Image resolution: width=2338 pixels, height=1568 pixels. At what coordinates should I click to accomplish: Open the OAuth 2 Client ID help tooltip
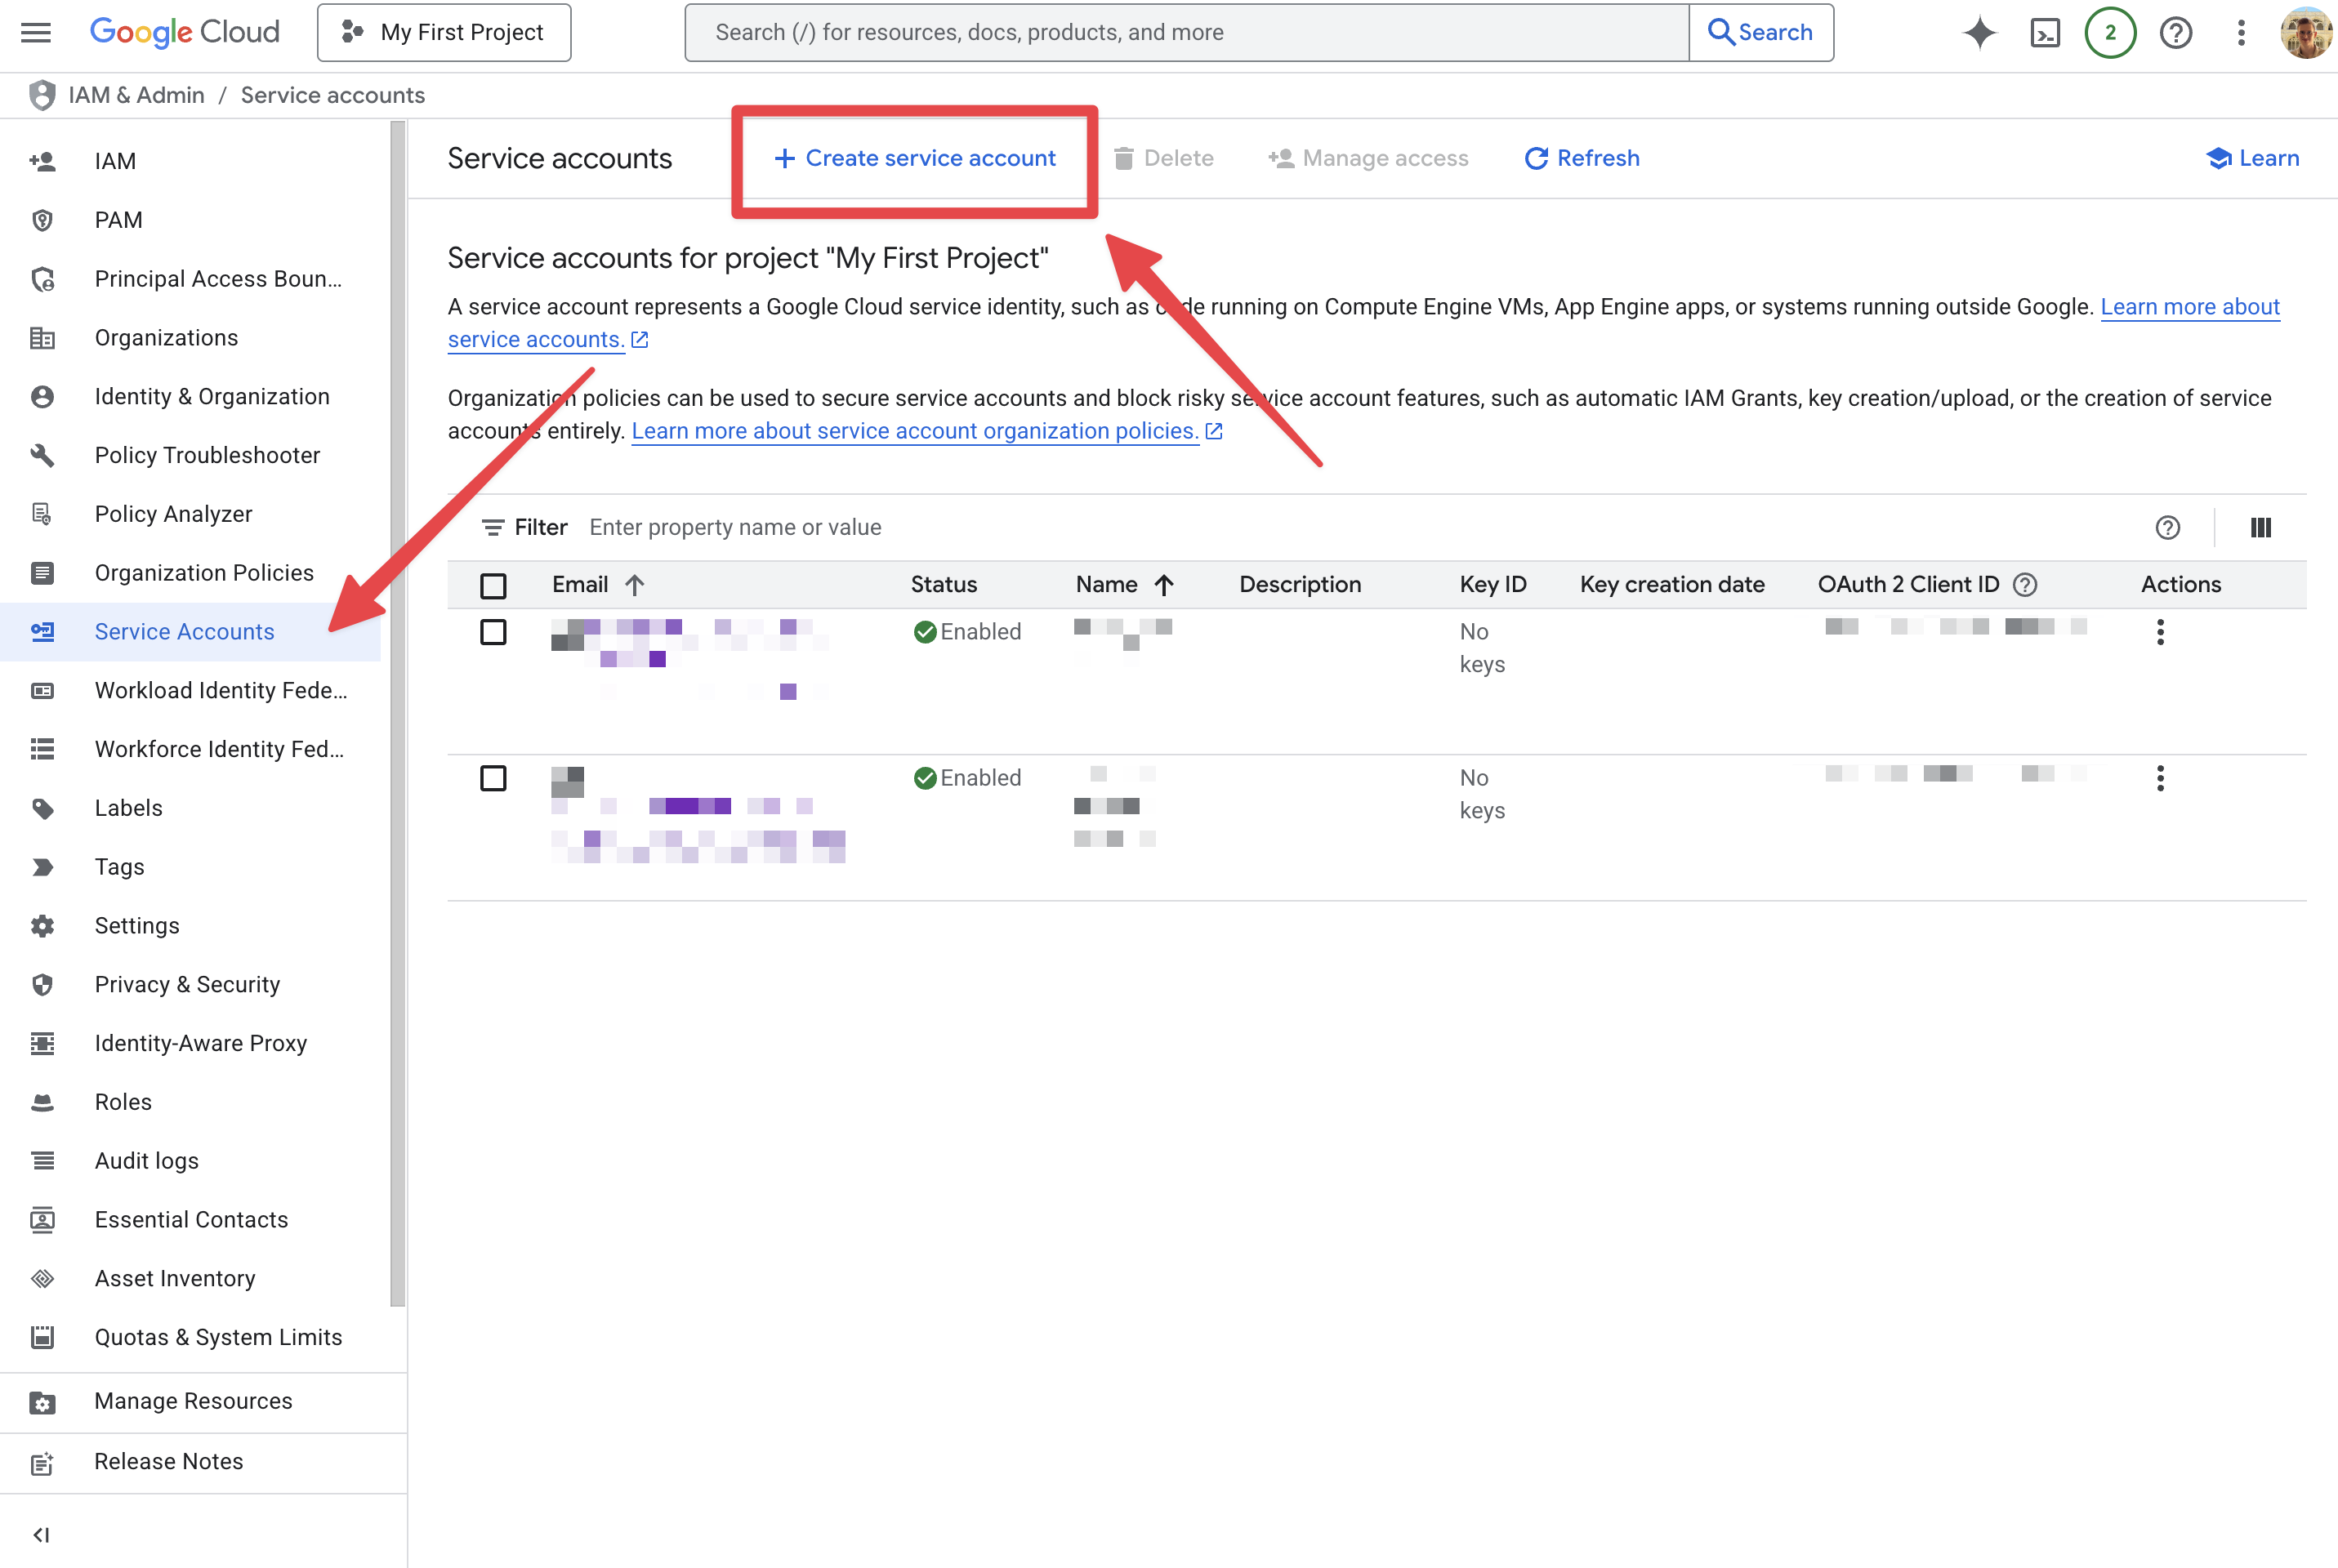point(2026,584)
